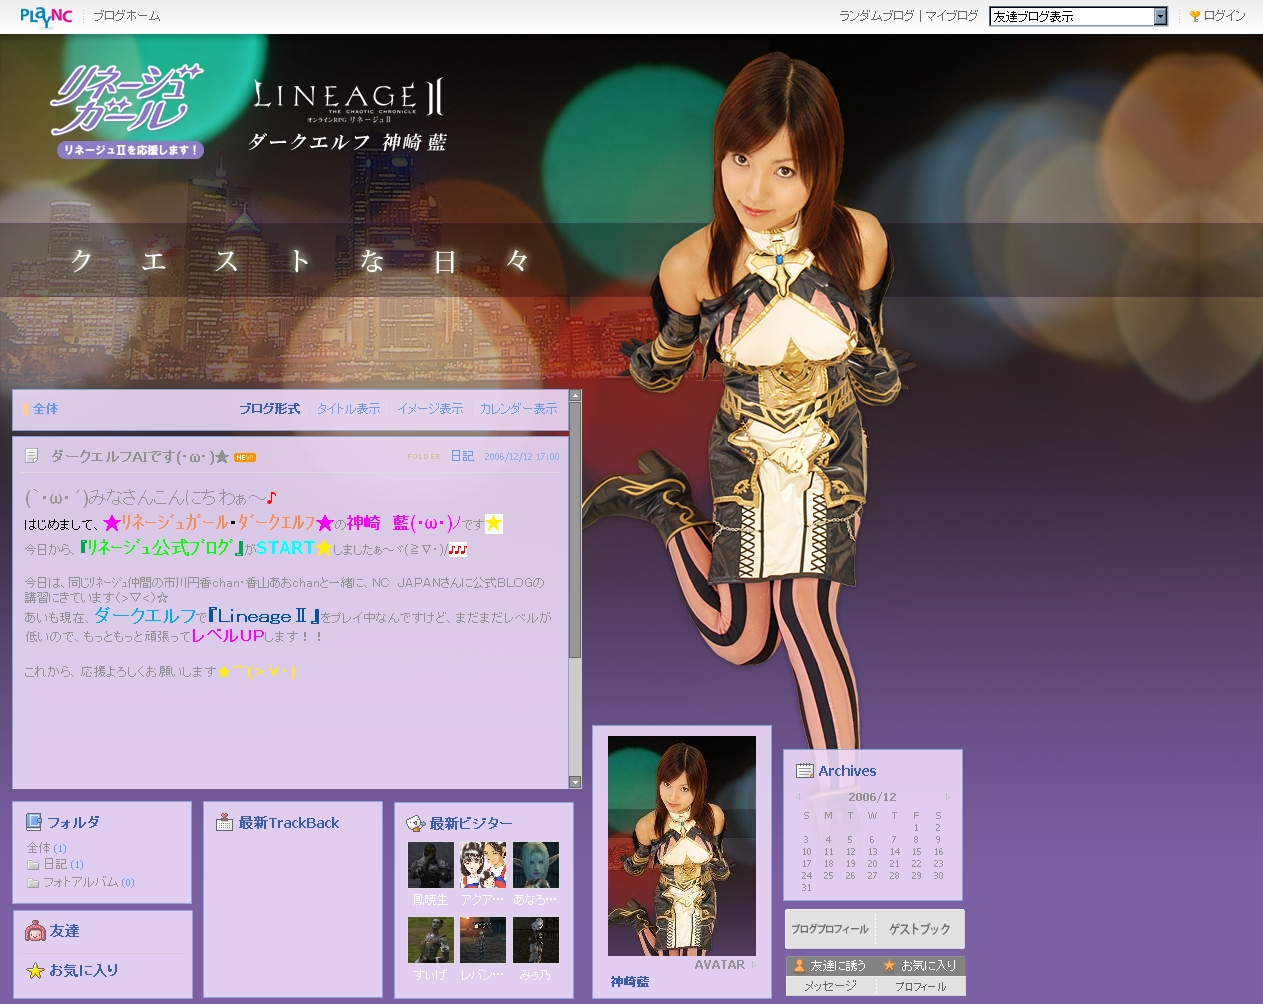1263x1004 pixels.
Task: Click お気に入り in the gray bar
Action: coord(929,966)
